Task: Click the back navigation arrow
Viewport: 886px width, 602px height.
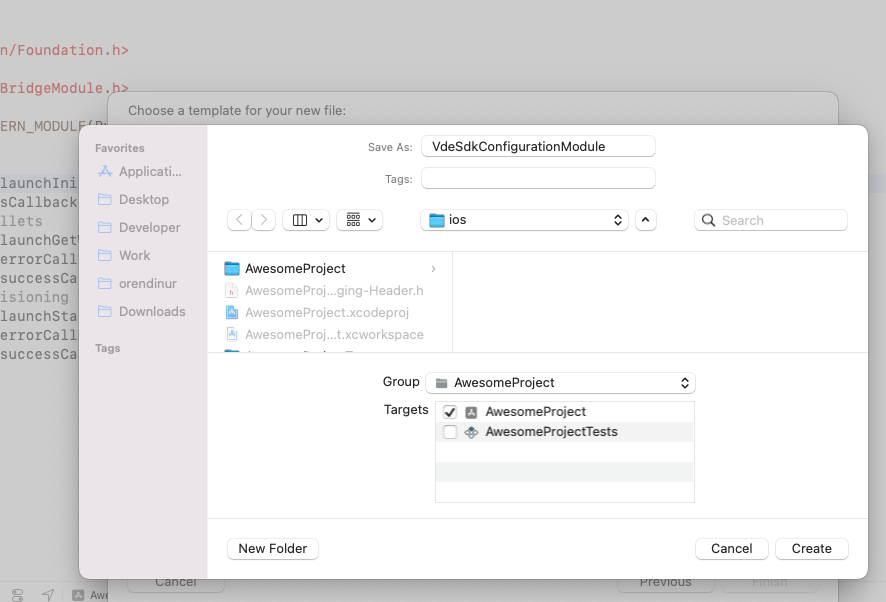Action: [x=239, y=220]
